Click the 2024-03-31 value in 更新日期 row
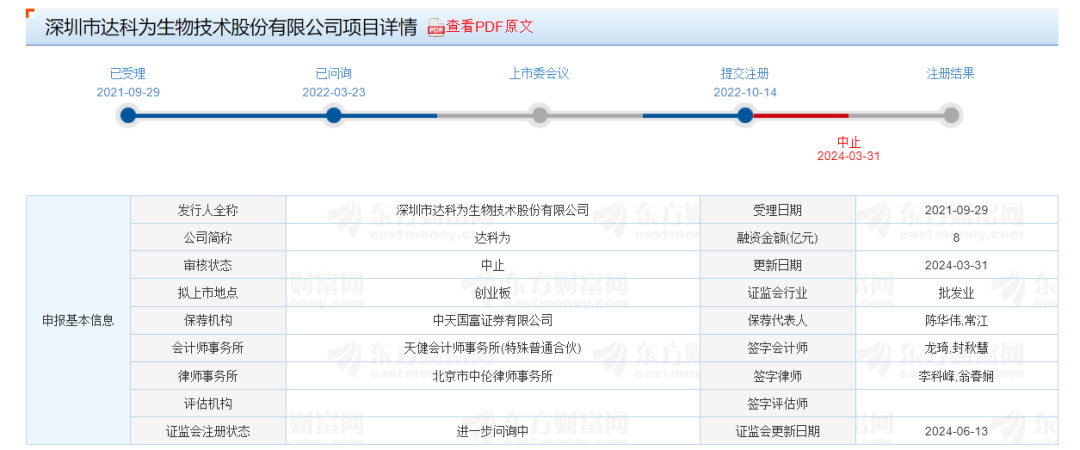Viewport: 1080px width, 450px height. pos(957,265)
